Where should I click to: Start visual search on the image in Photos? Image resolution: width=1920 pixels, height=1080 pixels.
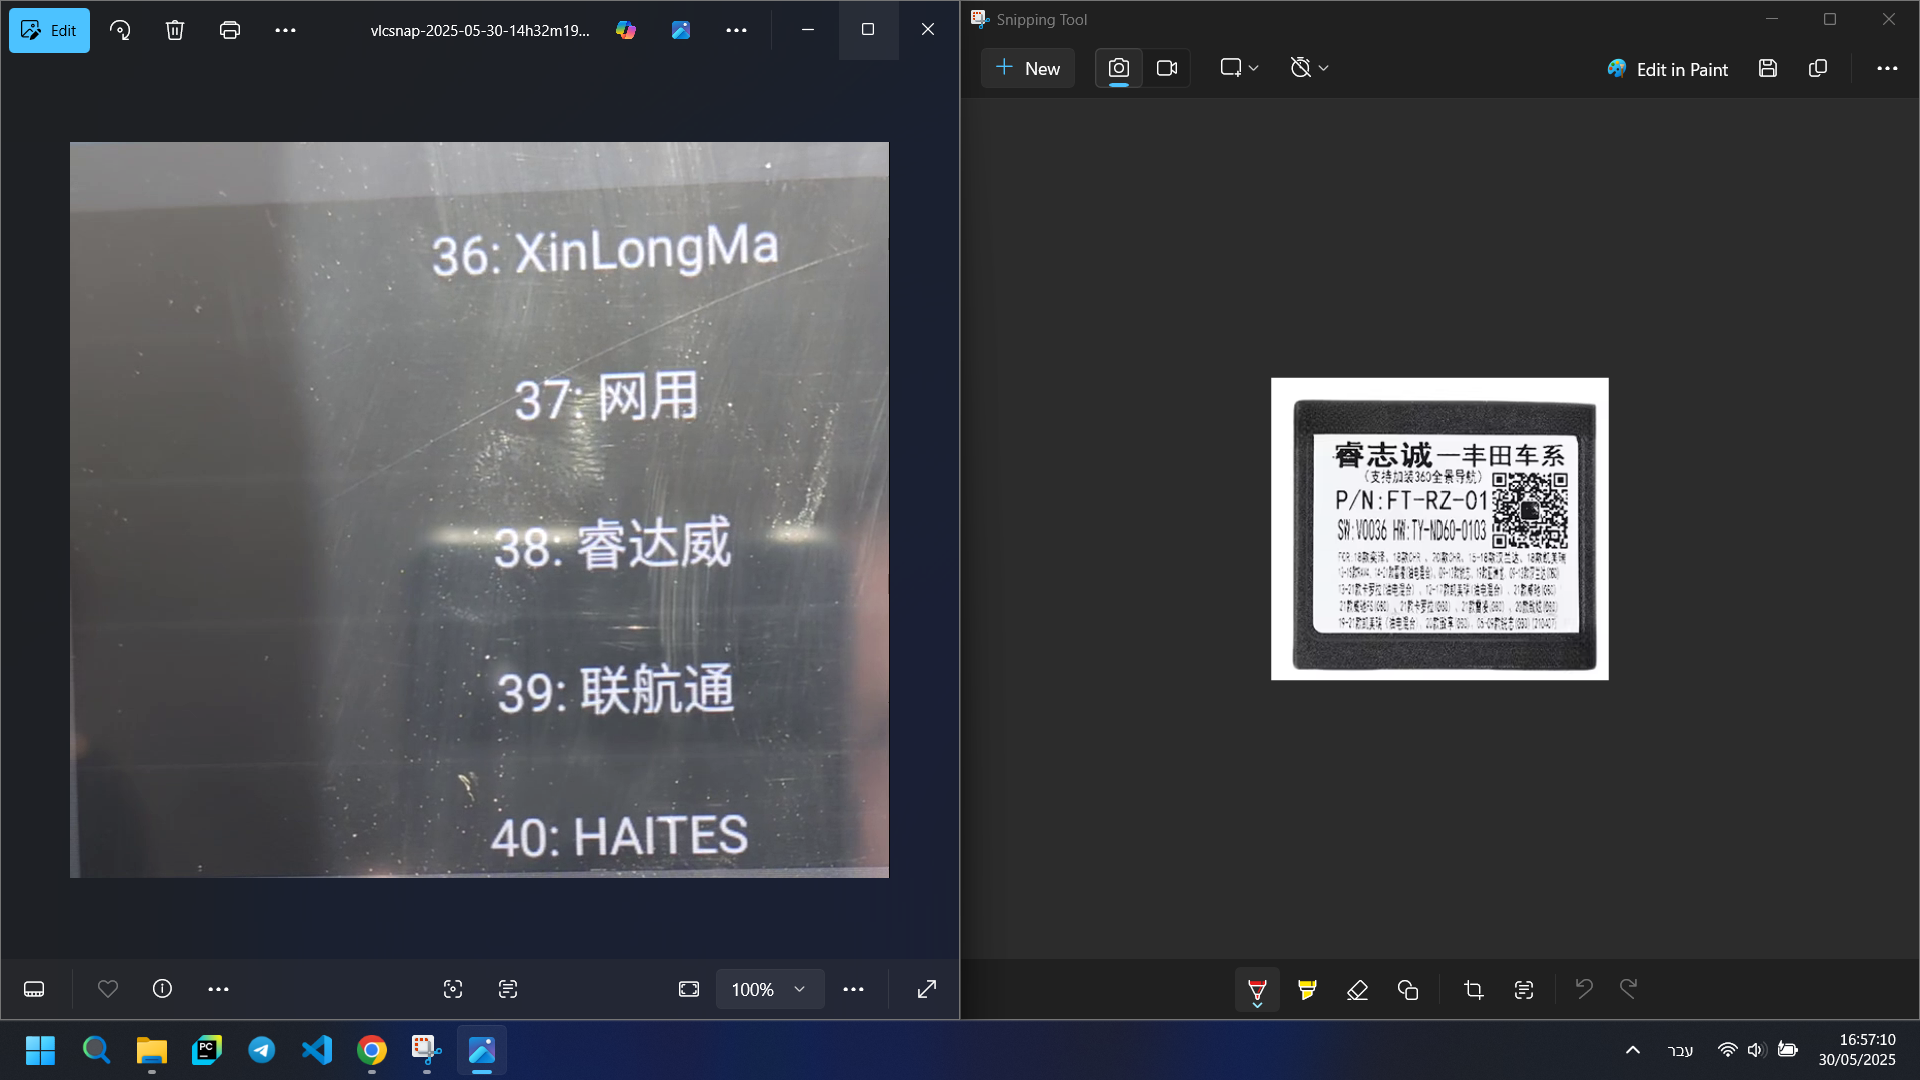click(453, 989)
